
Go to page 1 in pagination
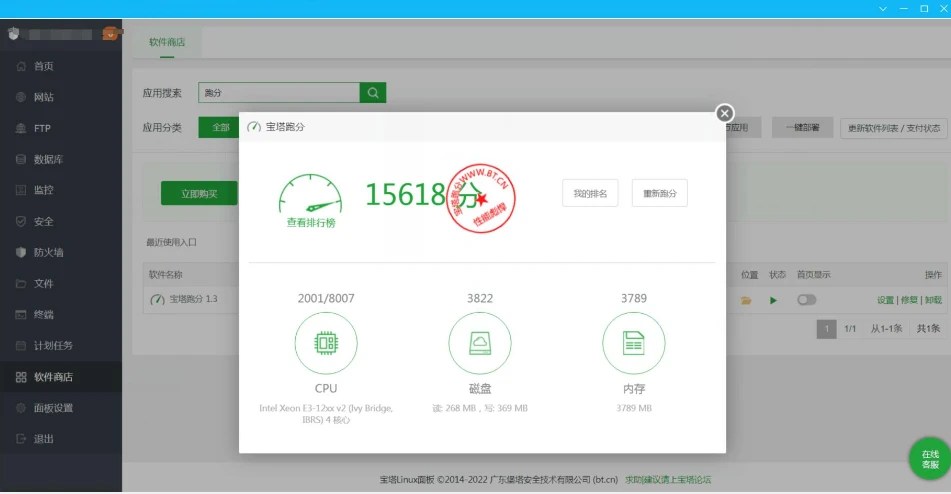tap(826, 329)
